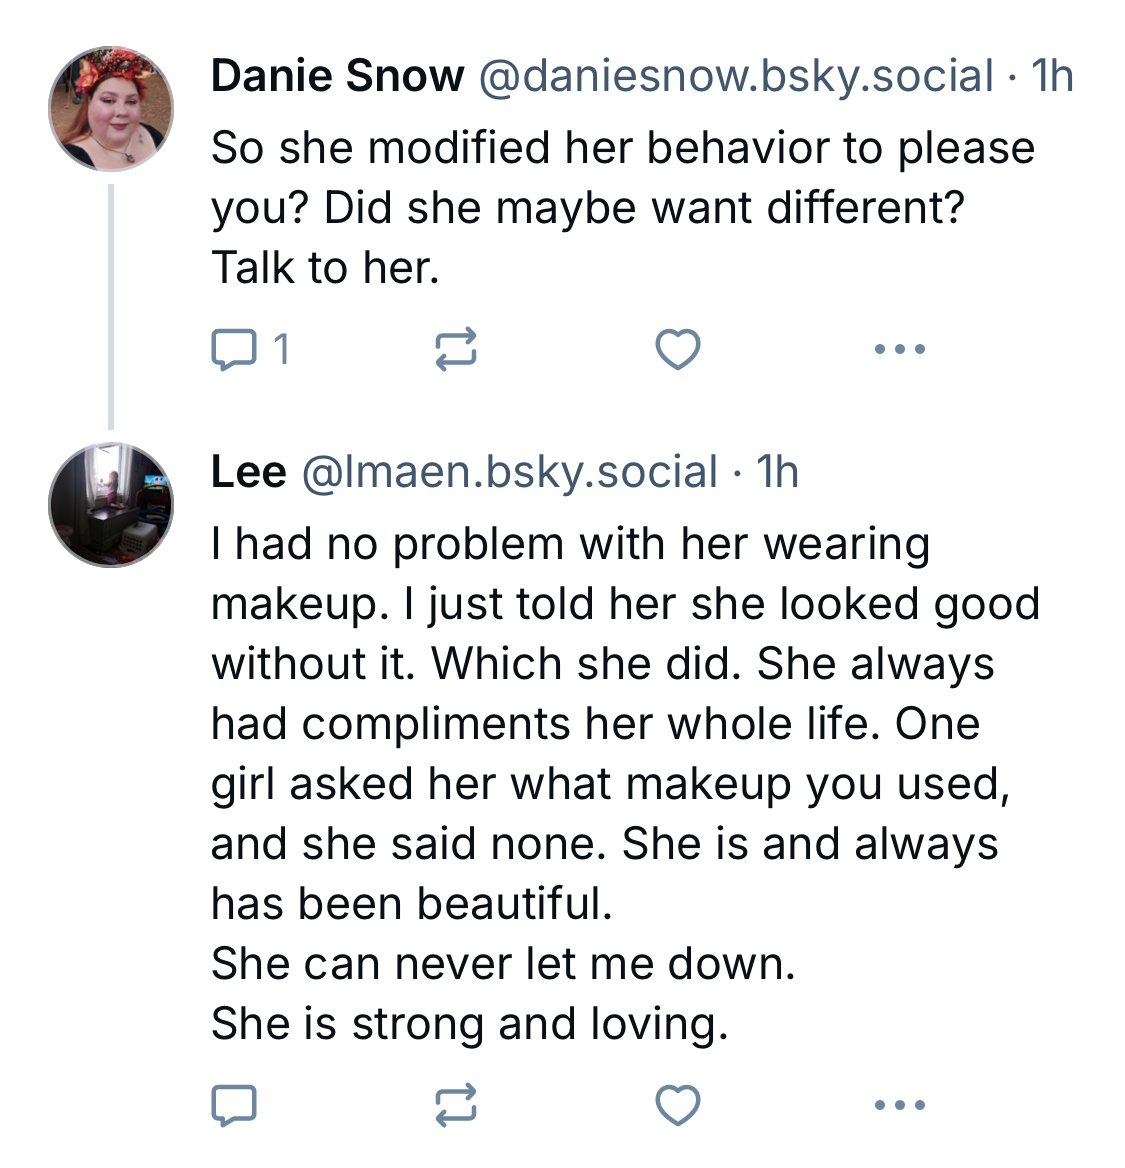Repost Danie Snow's post
The image size is (1125, 1168).
pyautogui.click(x=455, y=349)
